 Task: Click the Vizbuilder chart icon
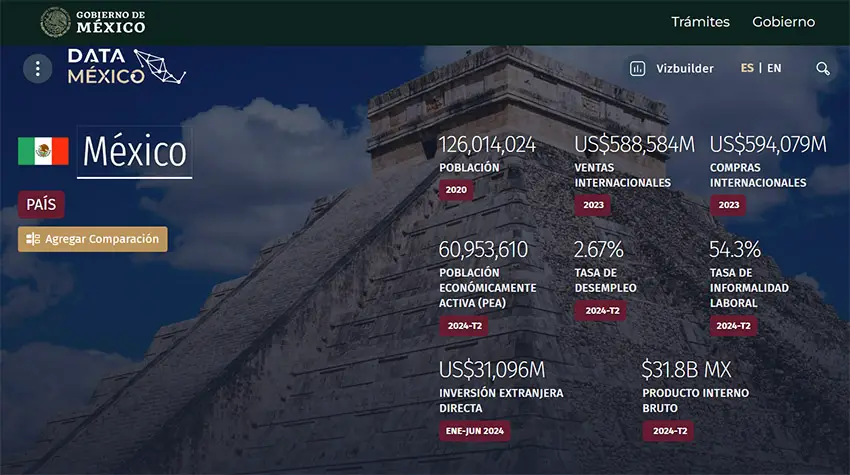coord(638,68)
